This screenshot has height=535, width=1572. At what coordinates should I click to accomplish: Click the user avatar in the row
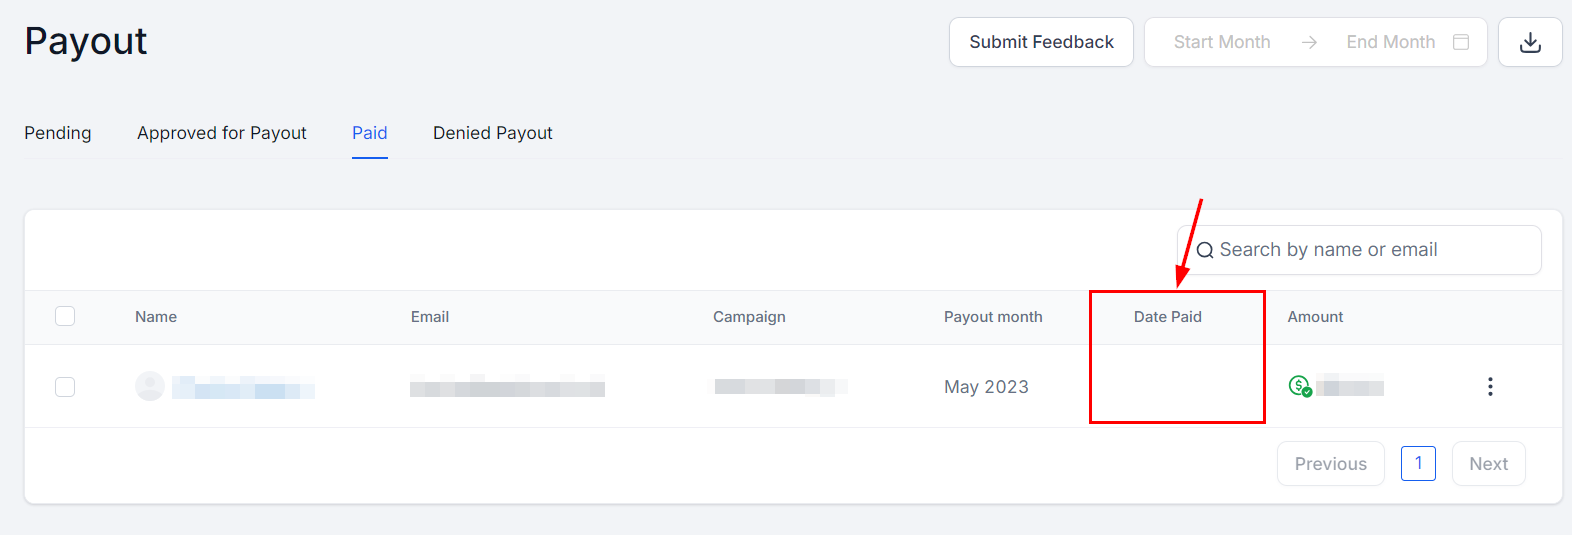point(150,386)
